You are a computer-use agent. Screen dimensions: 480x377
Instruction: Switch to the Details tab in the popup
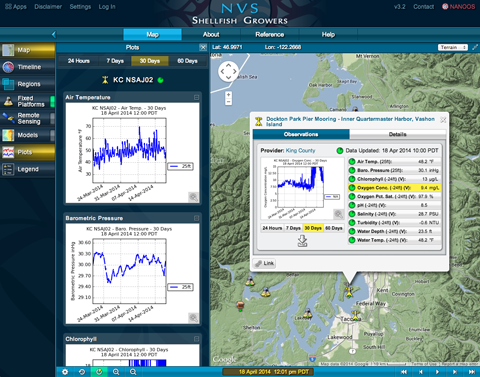pos(397,134)
